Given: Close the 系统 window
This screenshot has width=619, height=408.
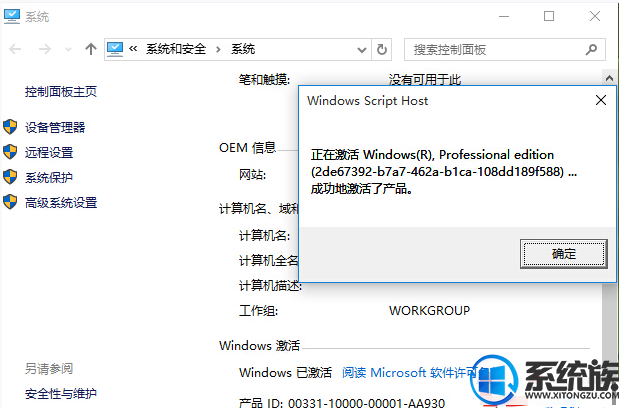Looking at the screenshot, I should tap(595, 17).
